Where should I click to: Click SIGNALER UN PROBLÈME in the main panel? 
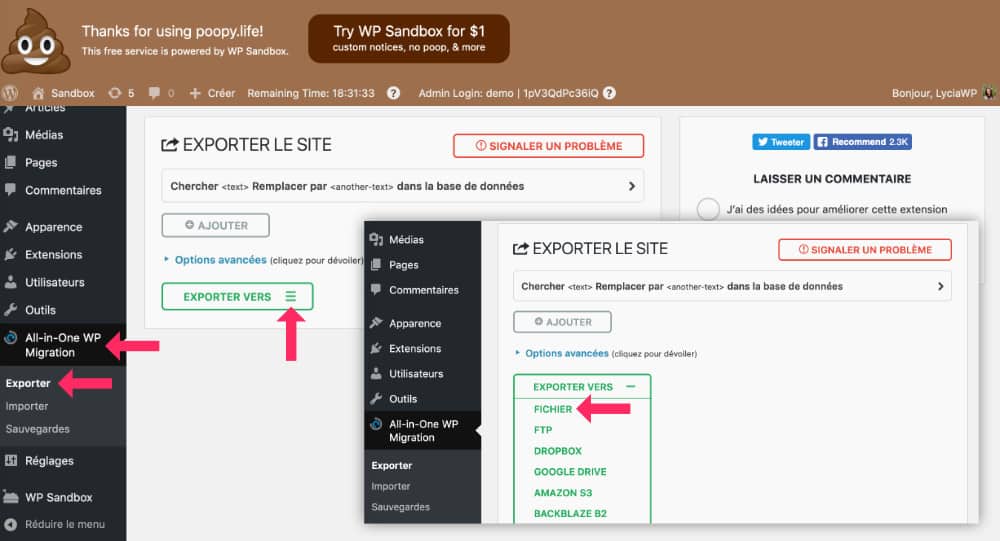[548, 145]
